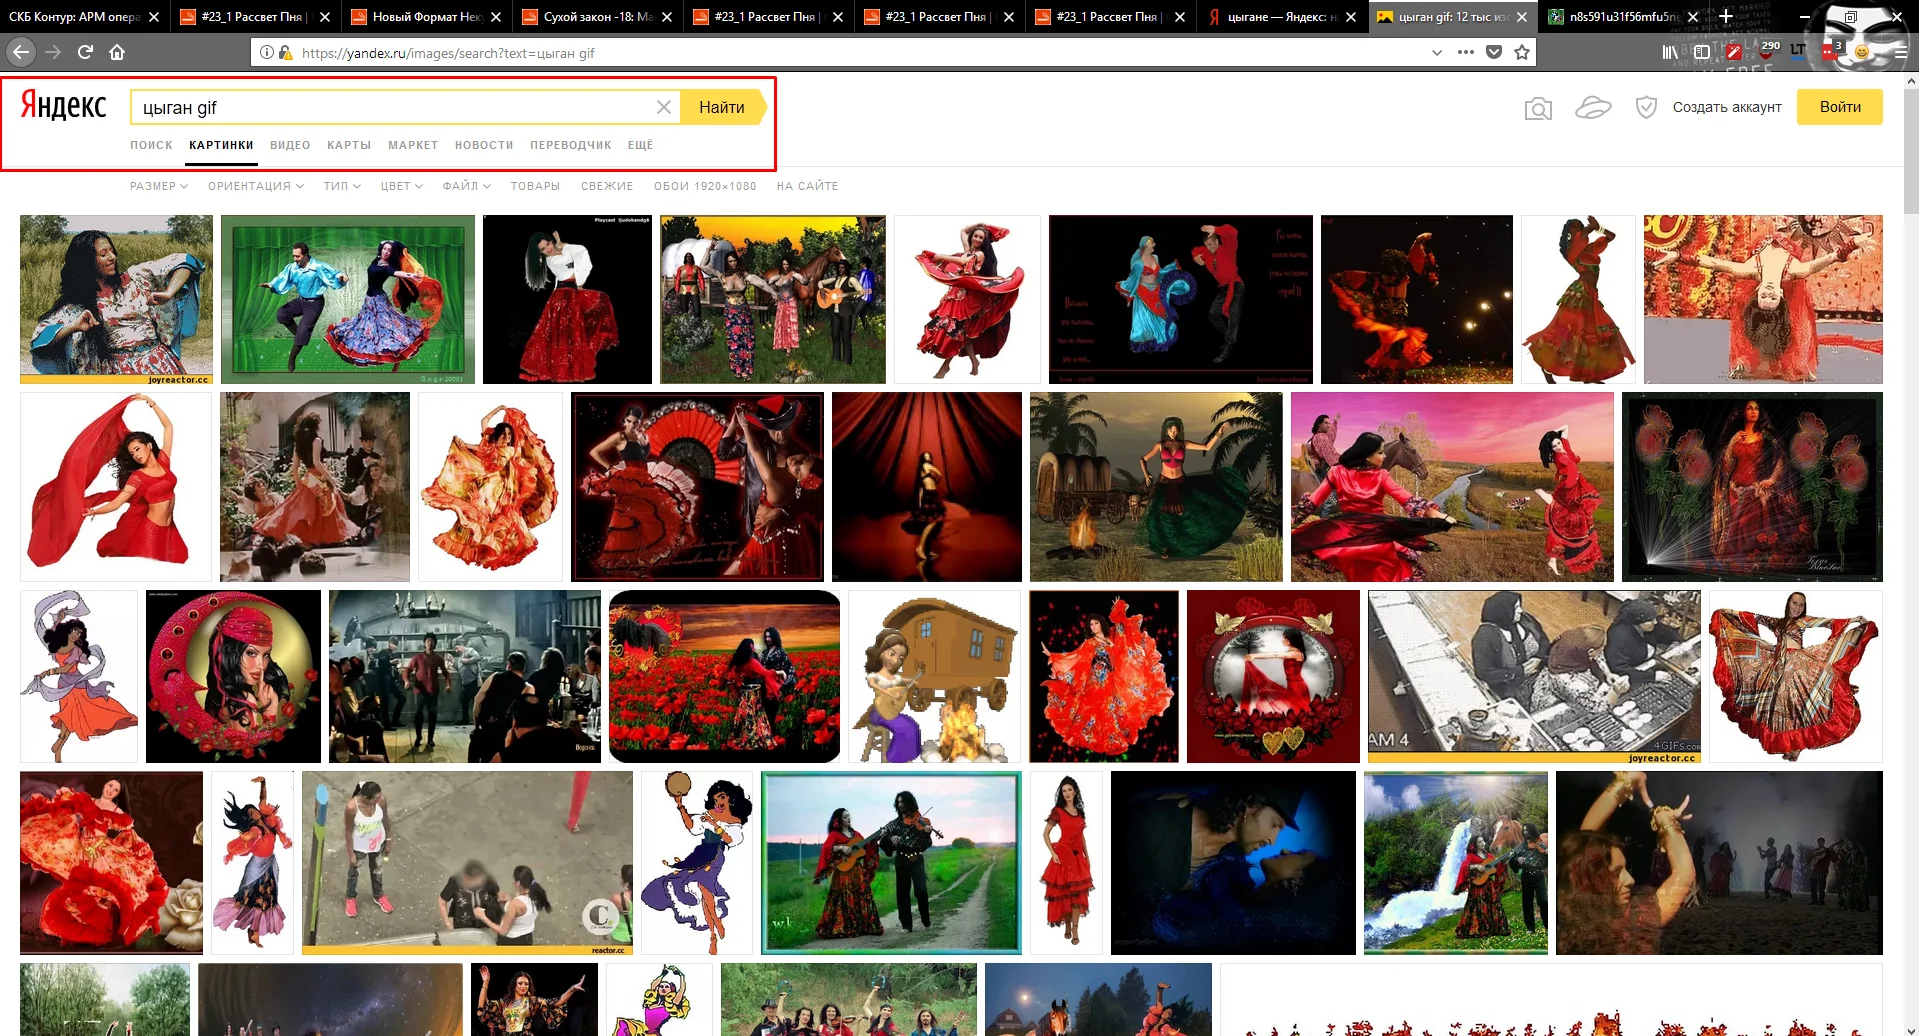The height and width of the screenshot is (1036, 1919).
Task: Expand the Файл filter
Action: tap(467, 186)
